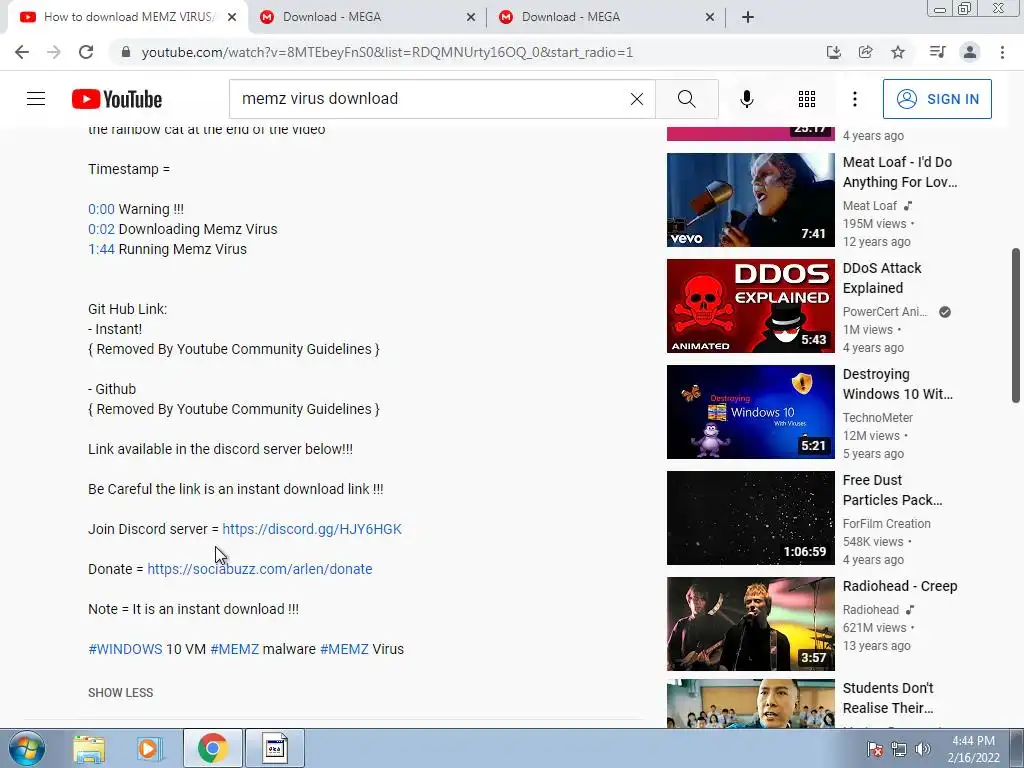Open the Windows Start button
This screenshot has height=768, width=1024.
click(x=27, y=748)
